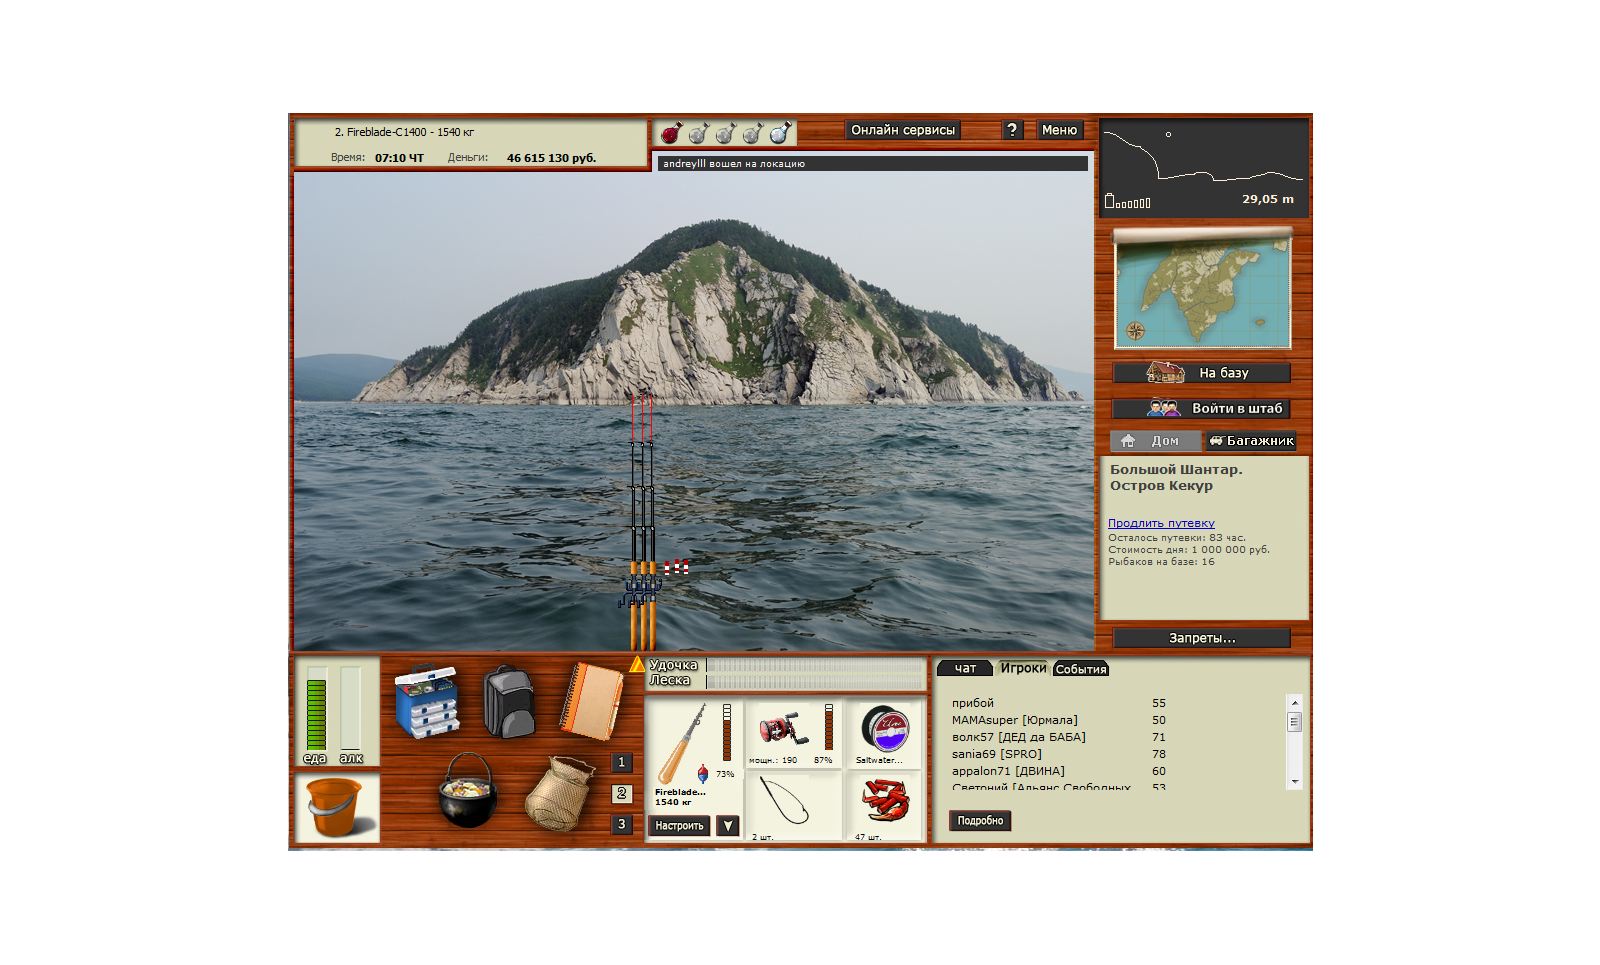Click the 29,05 m depth reading
This screenshot has height=965, width=1600.
point(1268,199)
